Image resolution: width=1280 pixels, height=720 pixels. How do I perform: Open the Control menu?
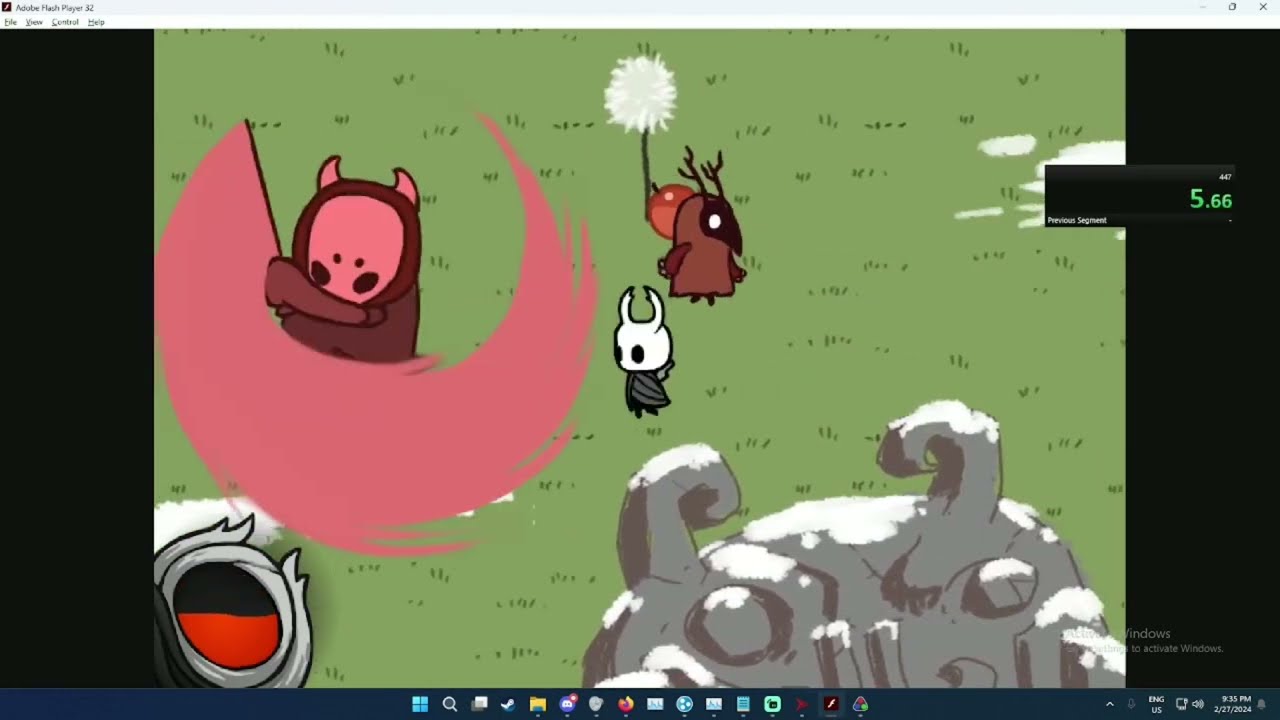[x=65, y=22]
